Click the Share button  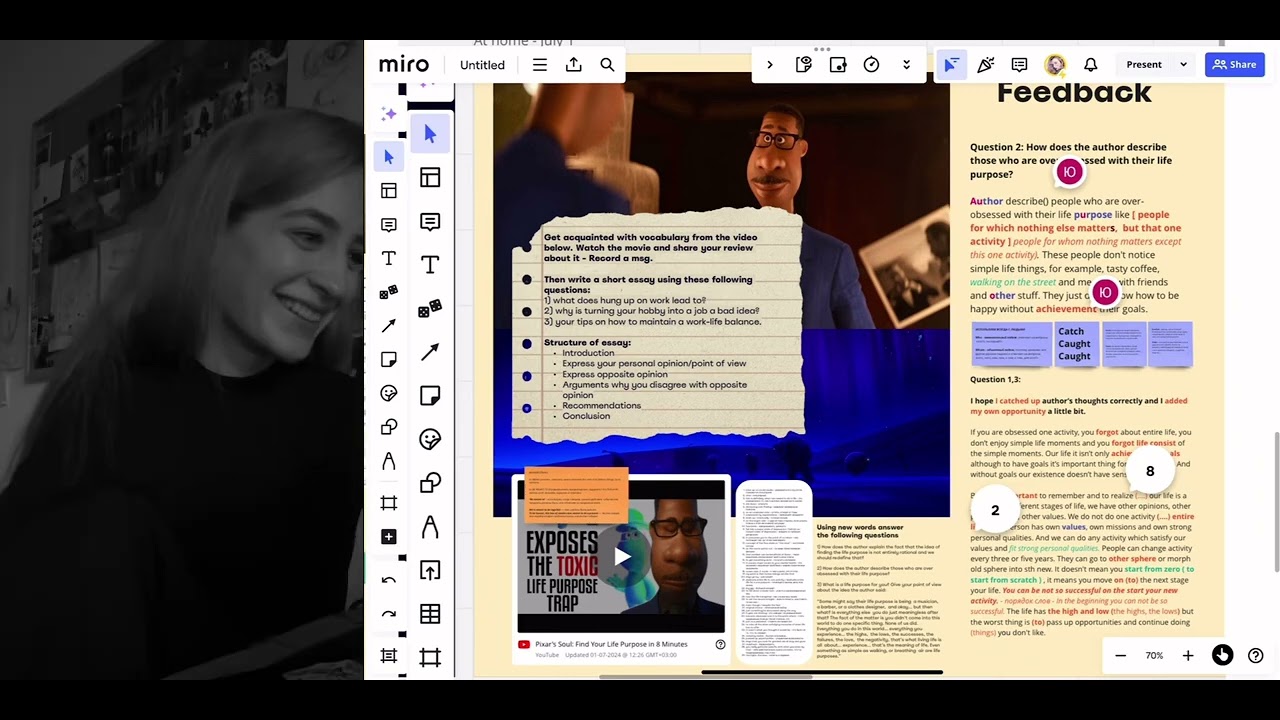click(1235, 65)
